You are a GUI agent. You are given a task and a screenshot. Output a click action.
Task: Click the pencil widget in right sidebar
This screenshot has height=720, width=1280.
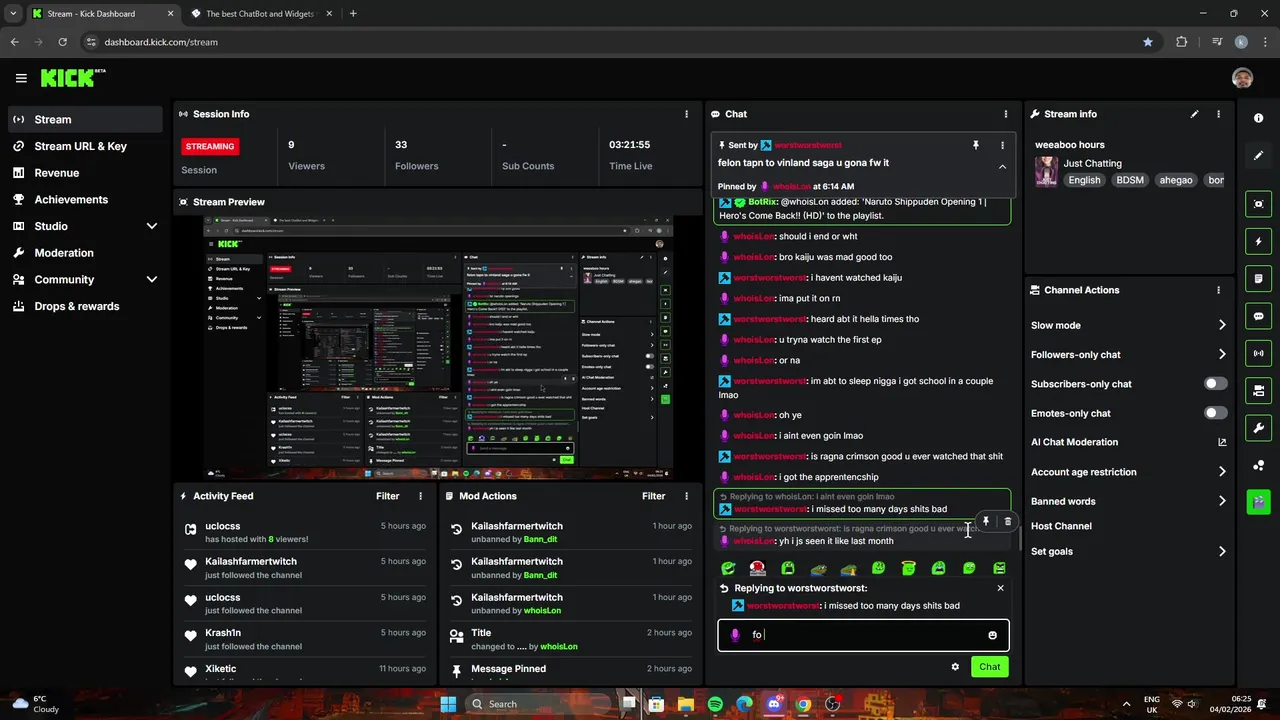click(1258, 155)
